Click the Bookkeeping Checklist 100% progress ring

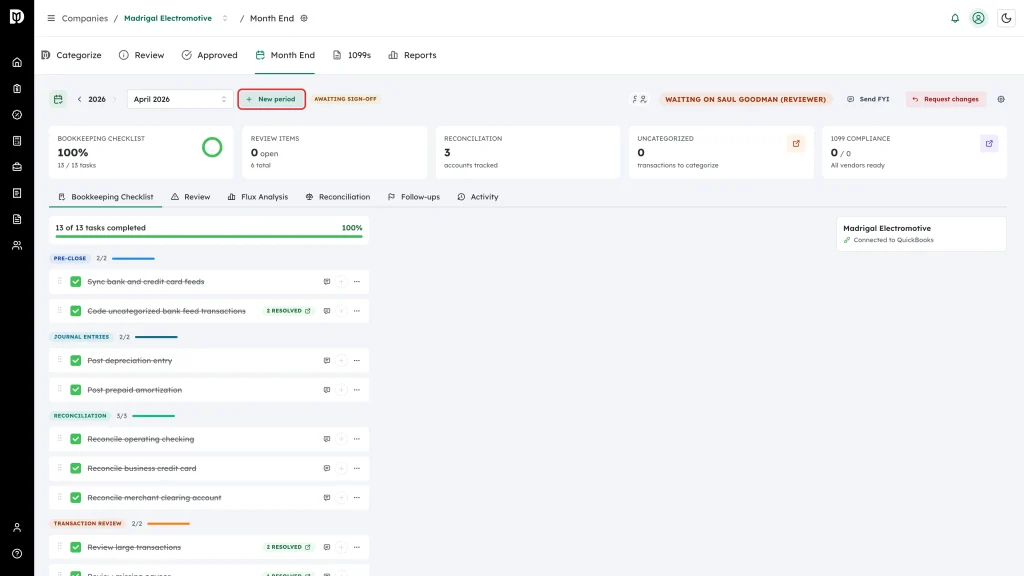click(x=212, y=148)
